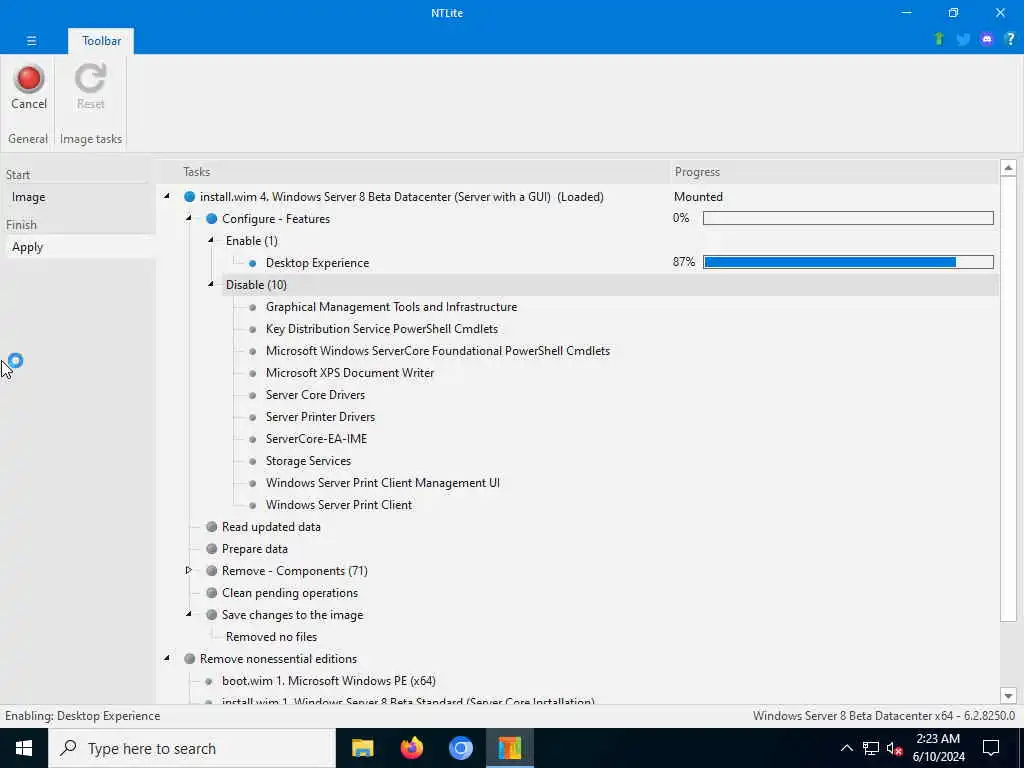Open the hamburger menu icon
This screenshot has width=1024, height=768.
[31, 40]
